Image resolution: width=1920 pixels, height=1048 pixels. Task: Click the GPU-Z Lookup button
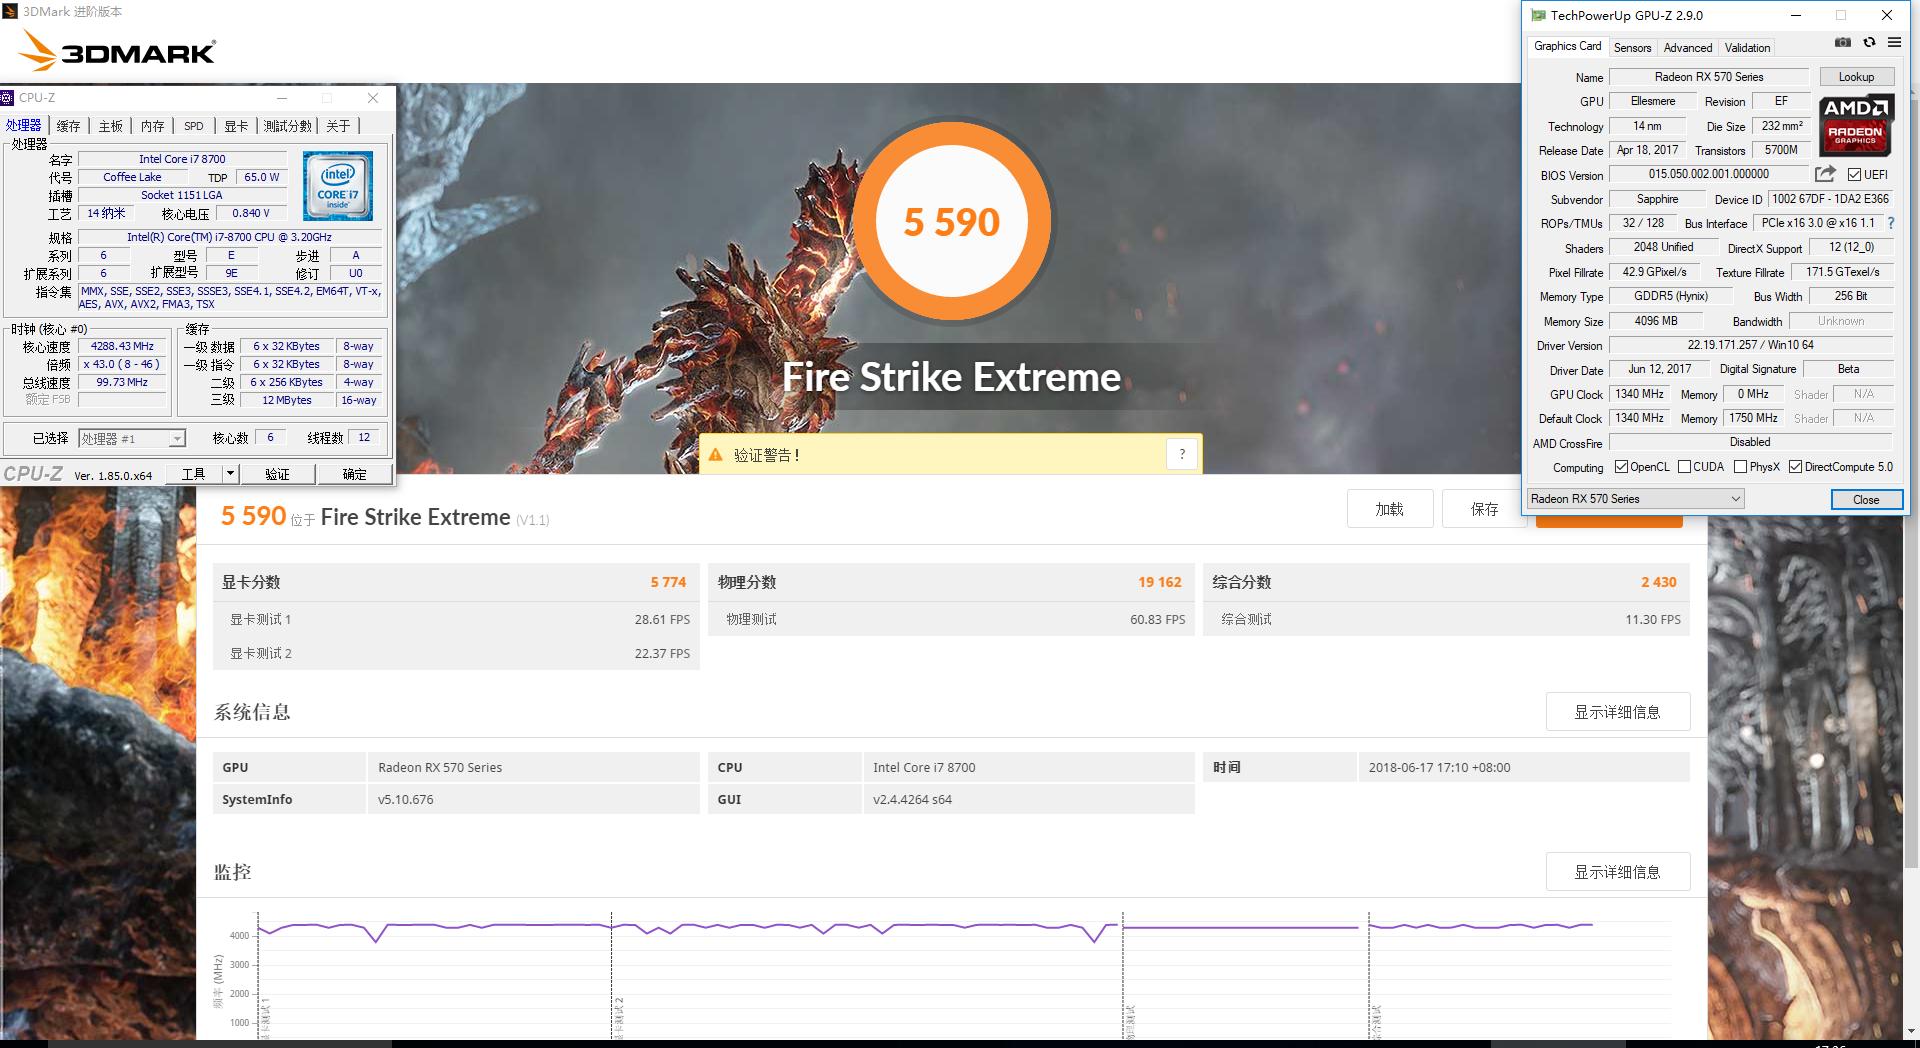(1855, 76)
